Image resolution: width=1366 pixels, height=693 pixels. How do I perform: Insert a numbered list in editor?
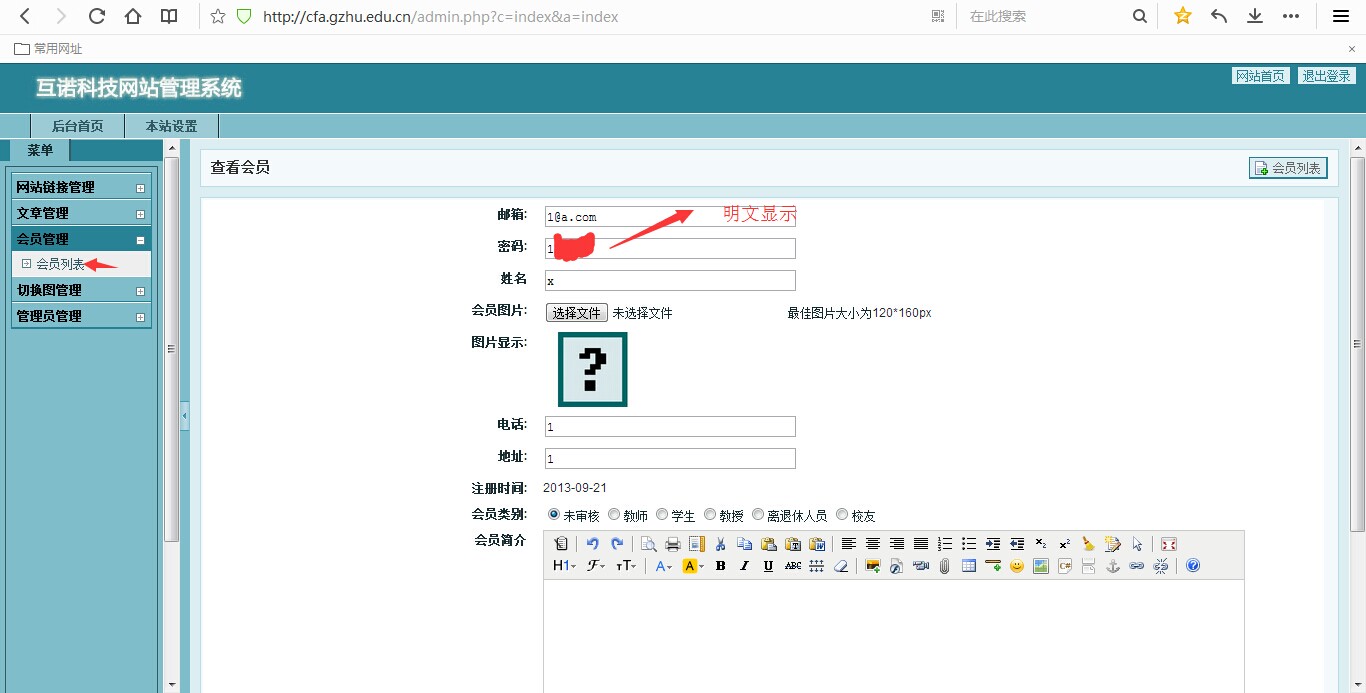(945, 544)
